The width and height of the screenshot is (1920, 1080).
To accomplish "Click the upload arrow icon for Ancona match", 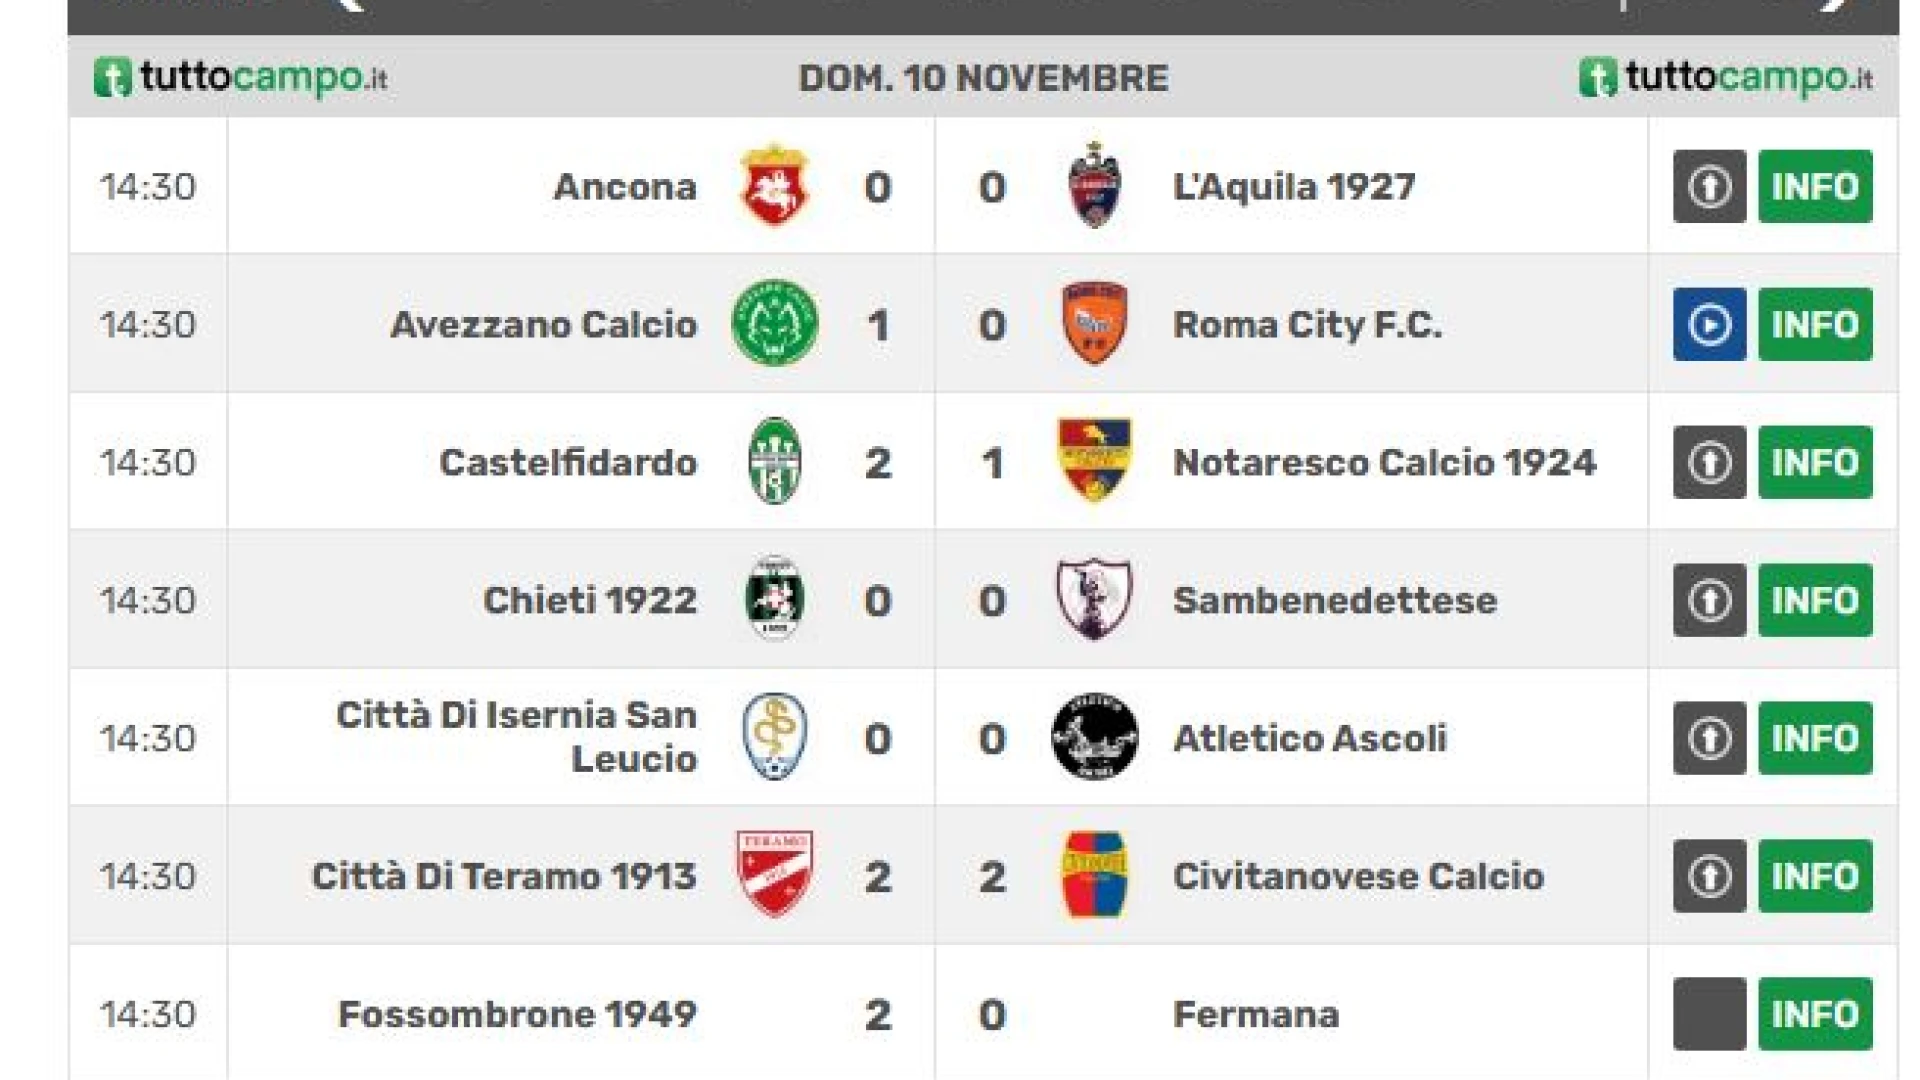I will point(1709,186).
